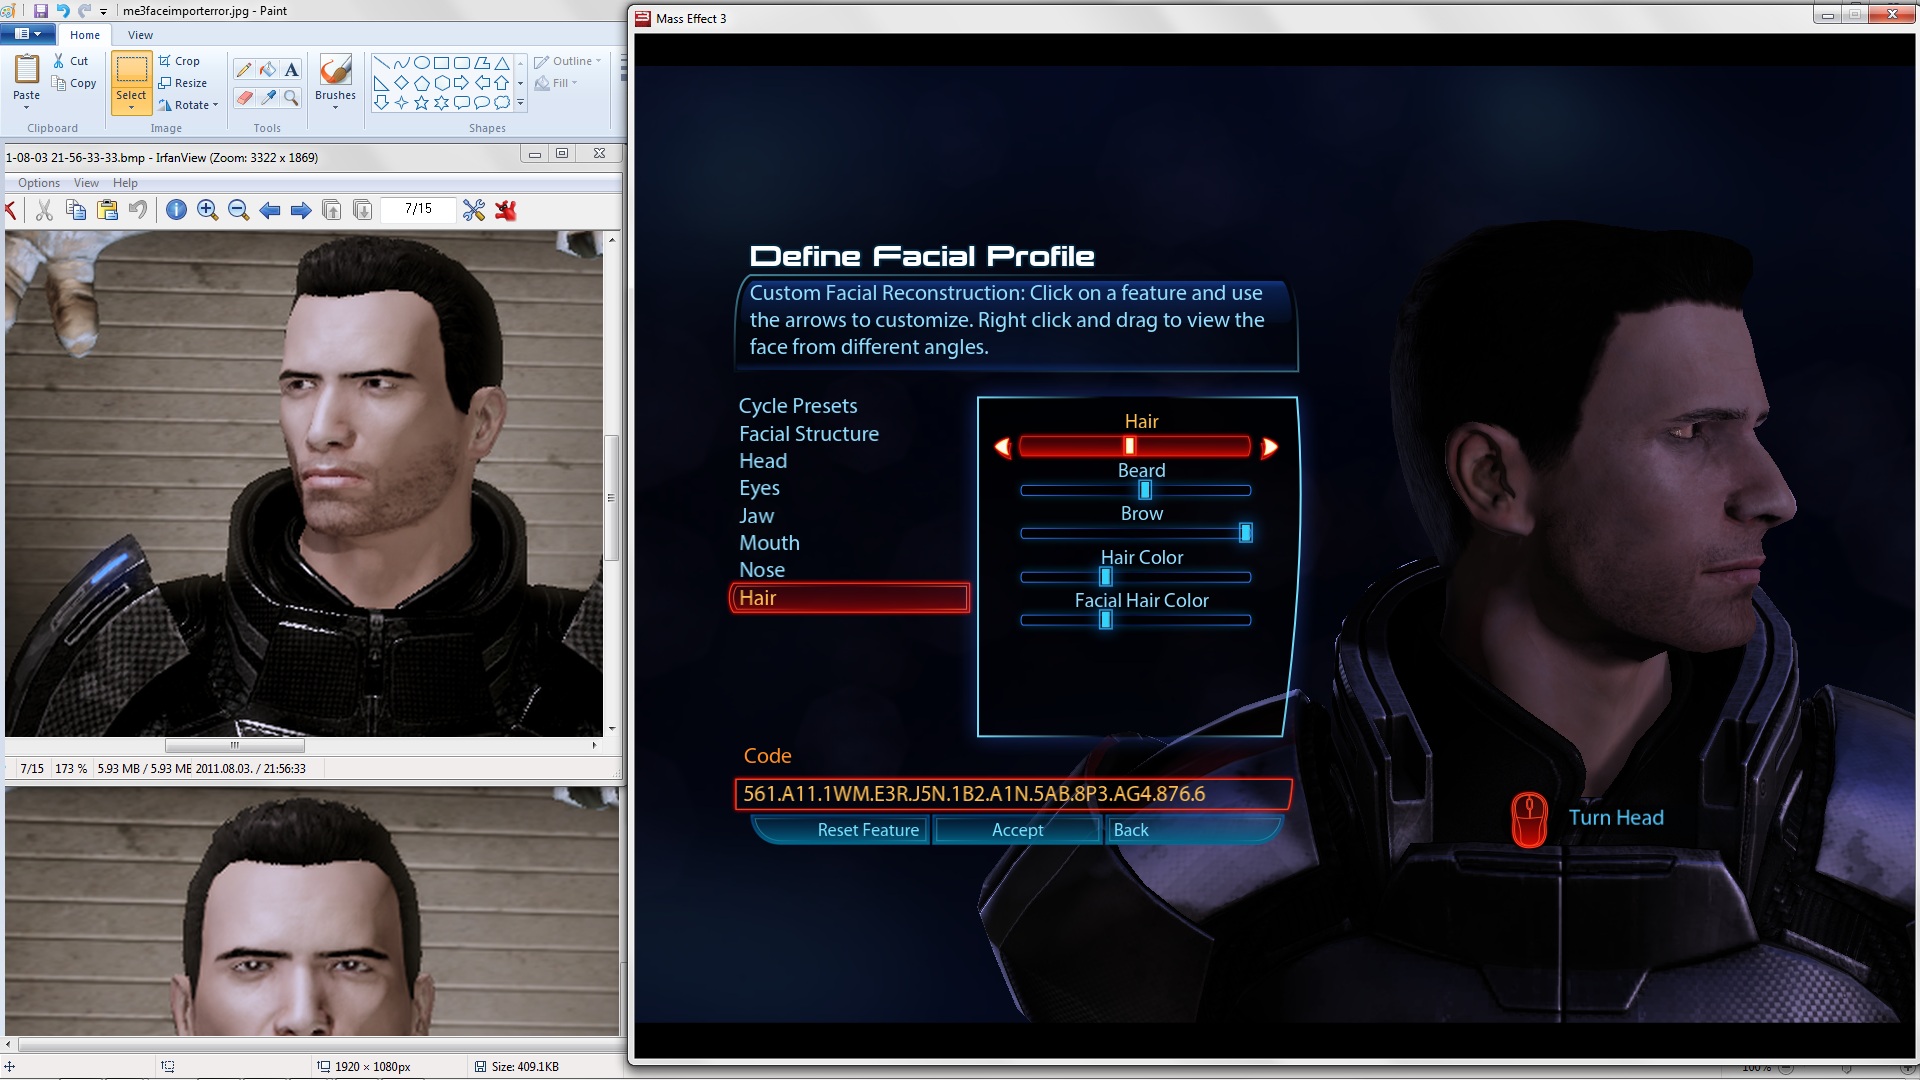The width and height of the screenshot is (1920, 1080).
Task: Click the IrfanView next page icon
Action: [x=362, y=210]
